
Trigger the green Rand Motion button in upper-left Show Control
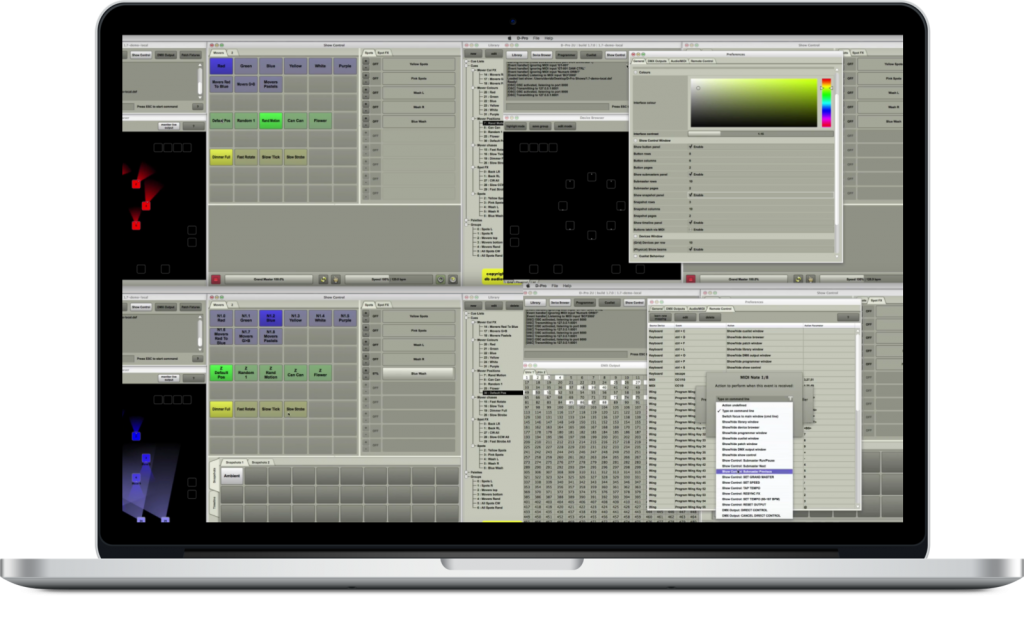coord(271,121)
